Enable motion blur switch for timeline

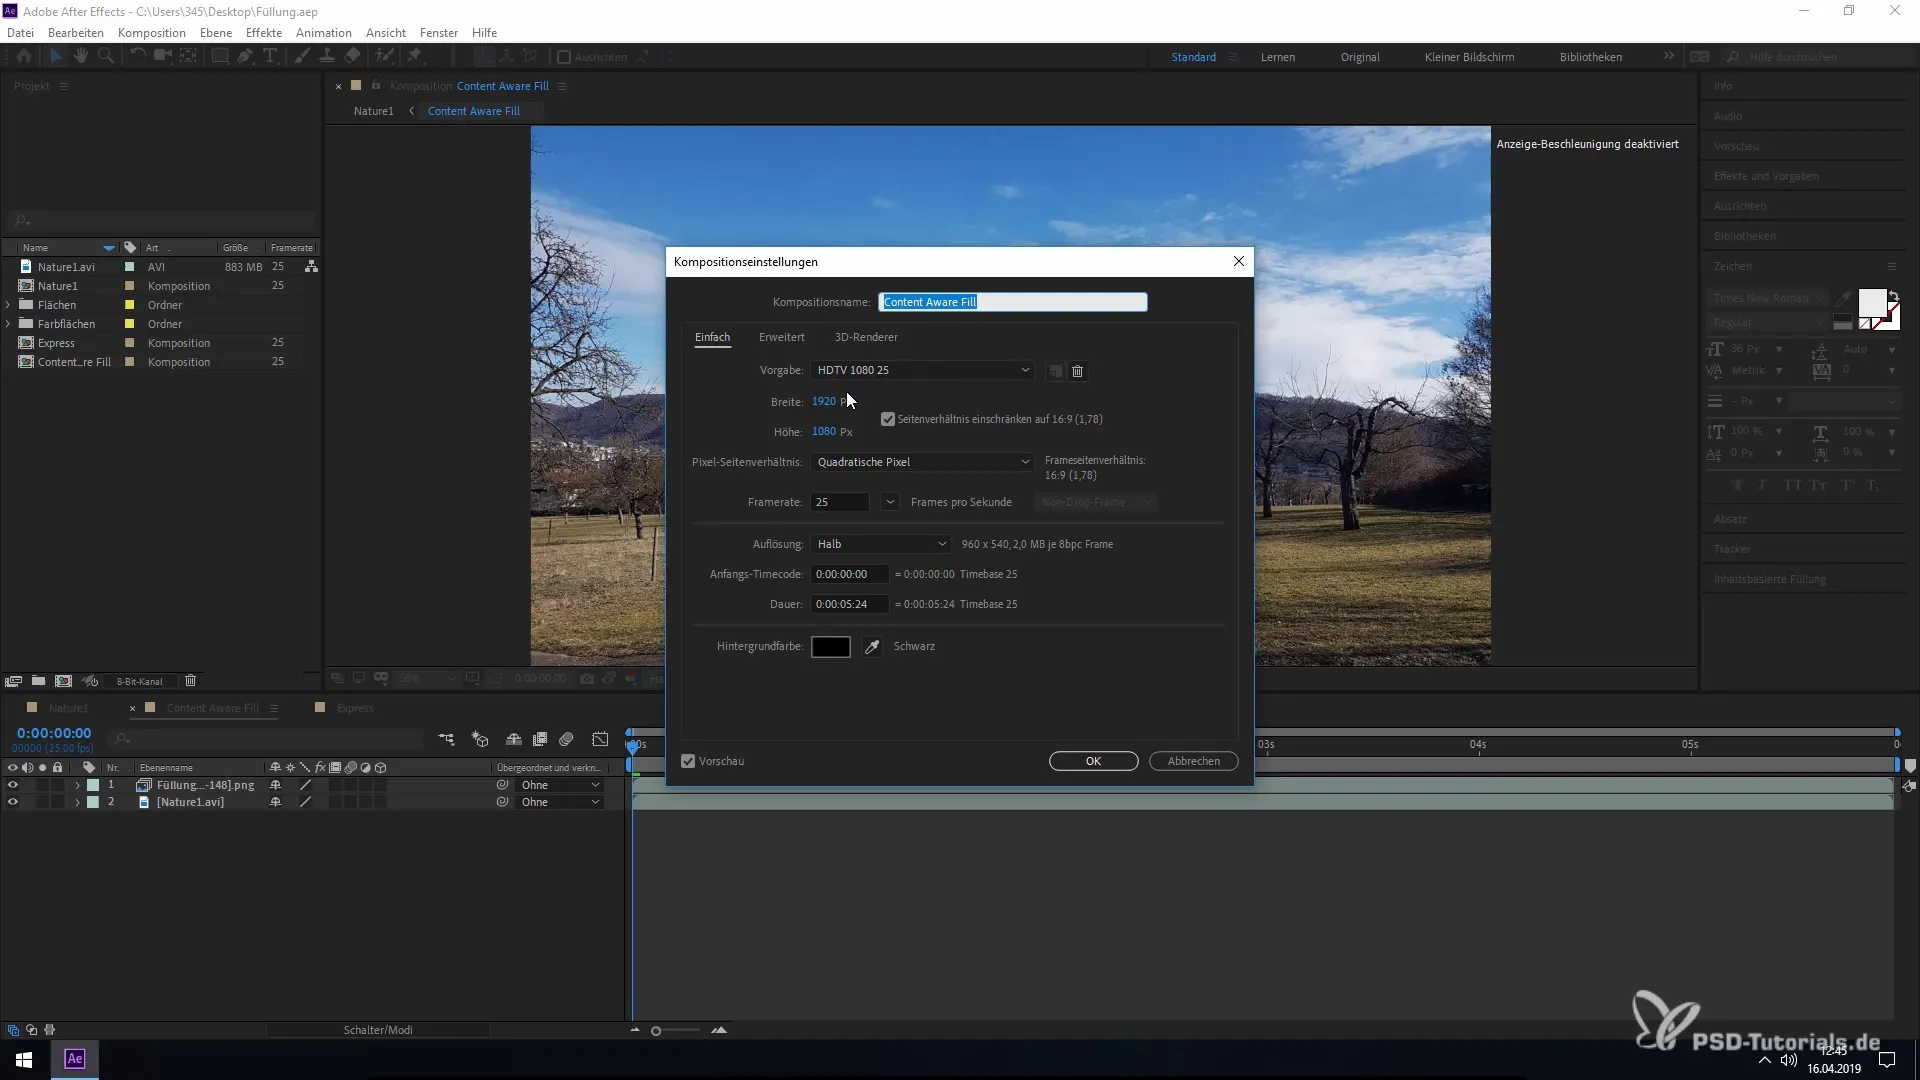(566, 739)
